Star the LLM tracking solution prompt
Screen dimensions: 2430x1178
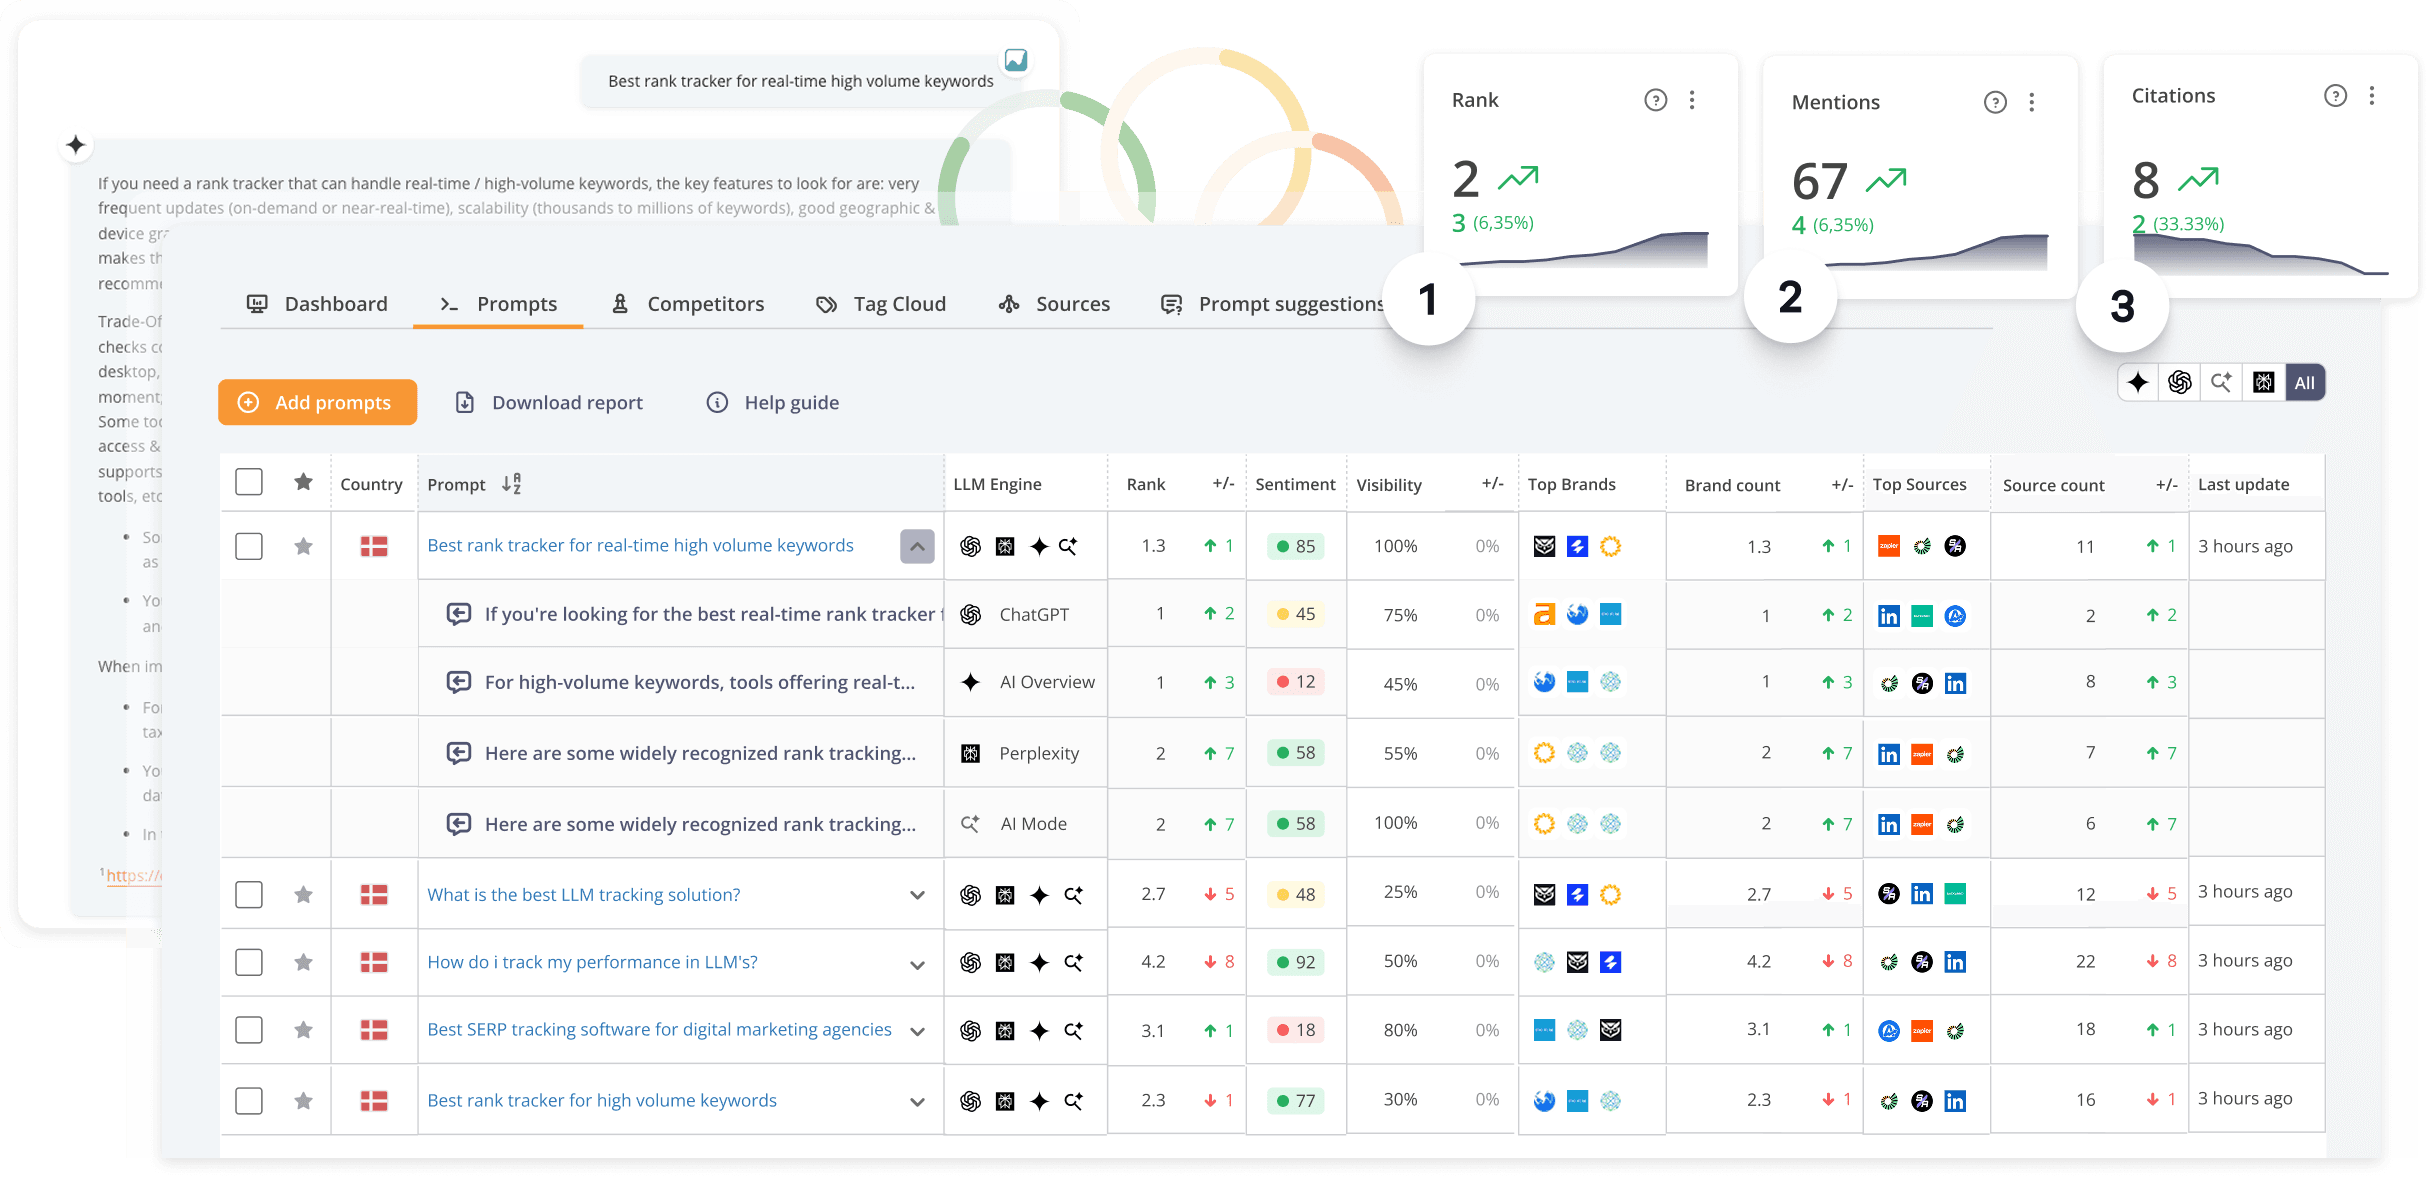point(303,894)
